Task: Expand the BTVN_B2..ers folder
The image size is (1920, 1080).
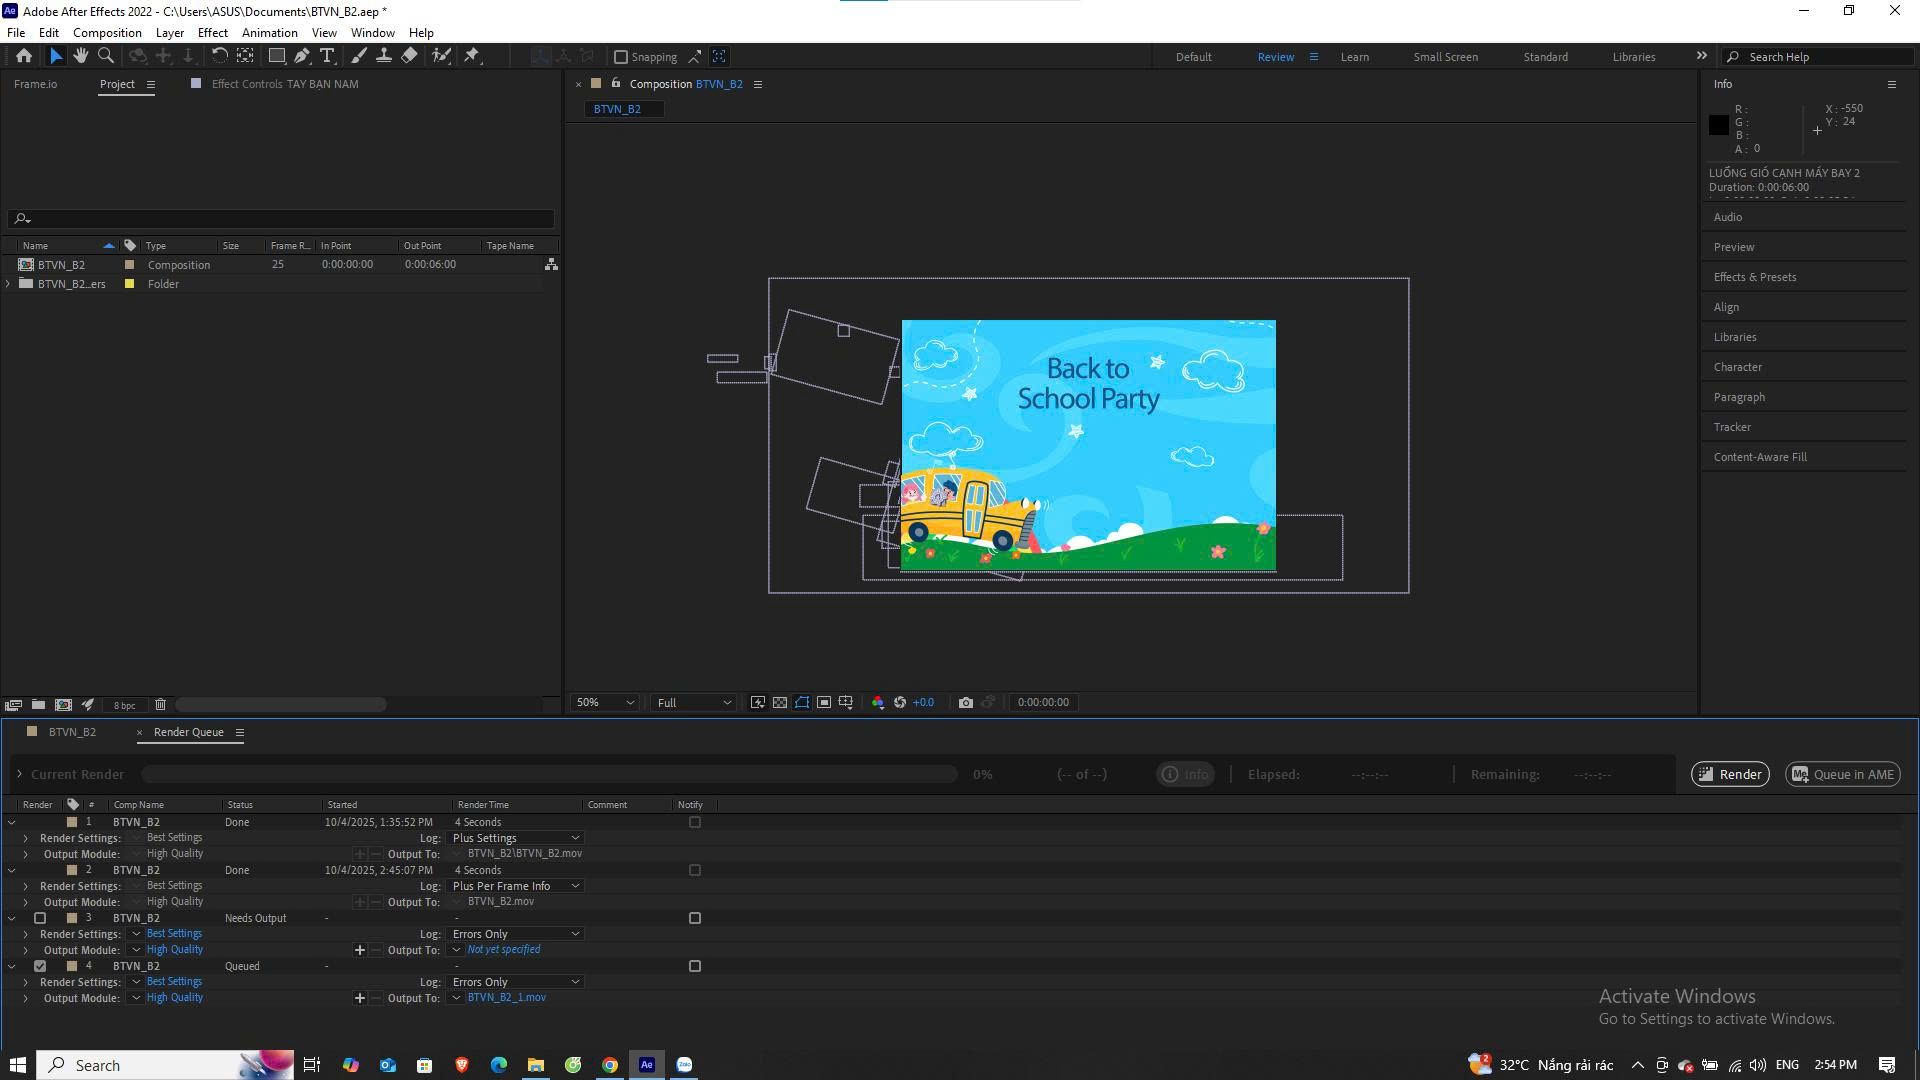Action: 9,284
